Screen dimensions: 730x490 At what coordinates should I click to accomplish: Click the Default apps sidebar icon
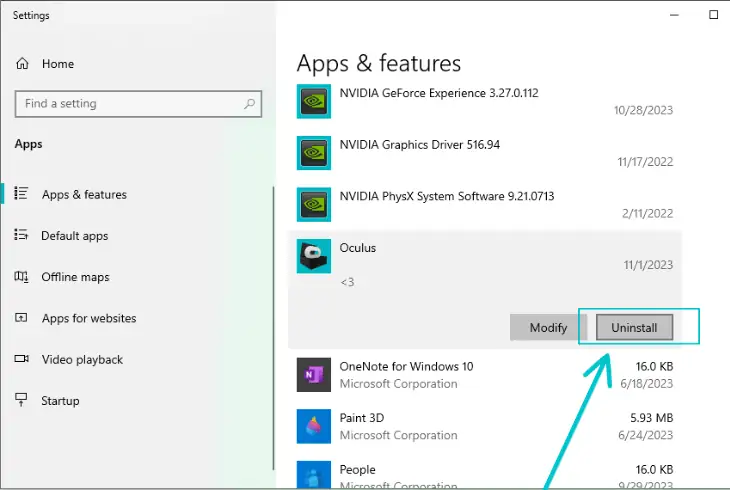tap(21, 234)
